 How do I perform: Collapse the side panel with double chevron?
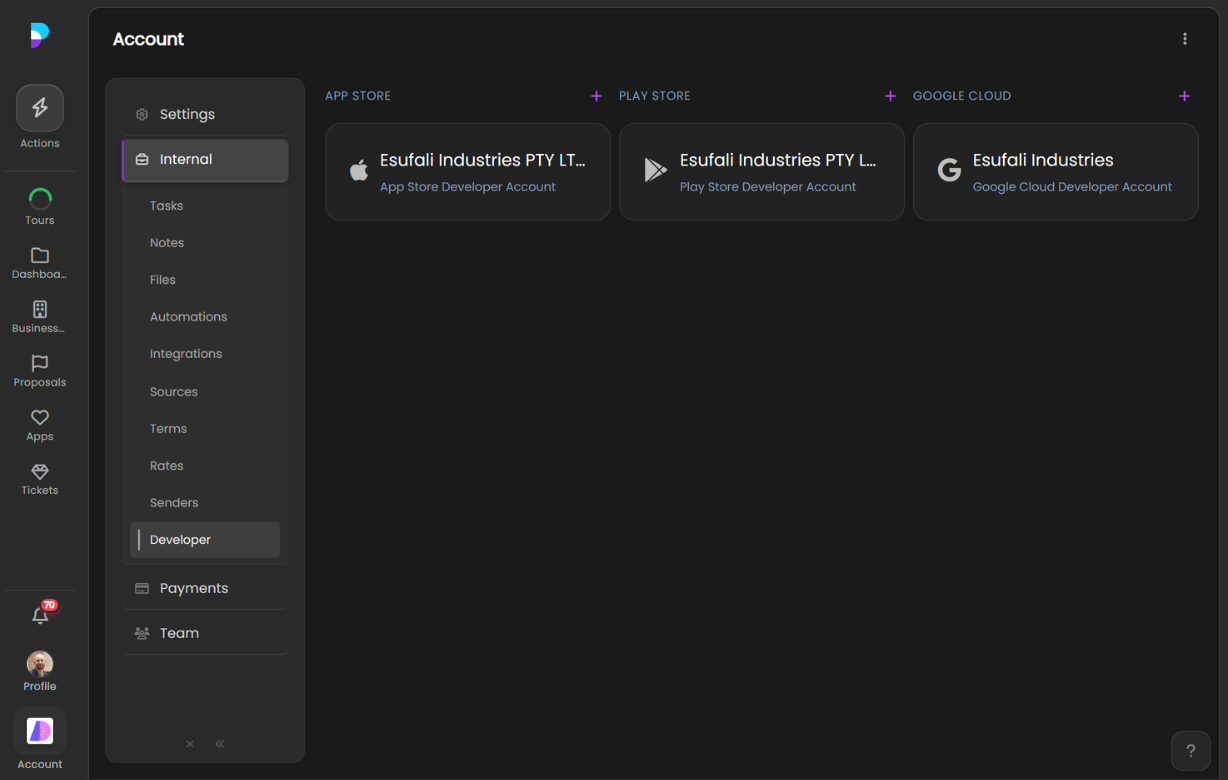click(x=220, y=744)
